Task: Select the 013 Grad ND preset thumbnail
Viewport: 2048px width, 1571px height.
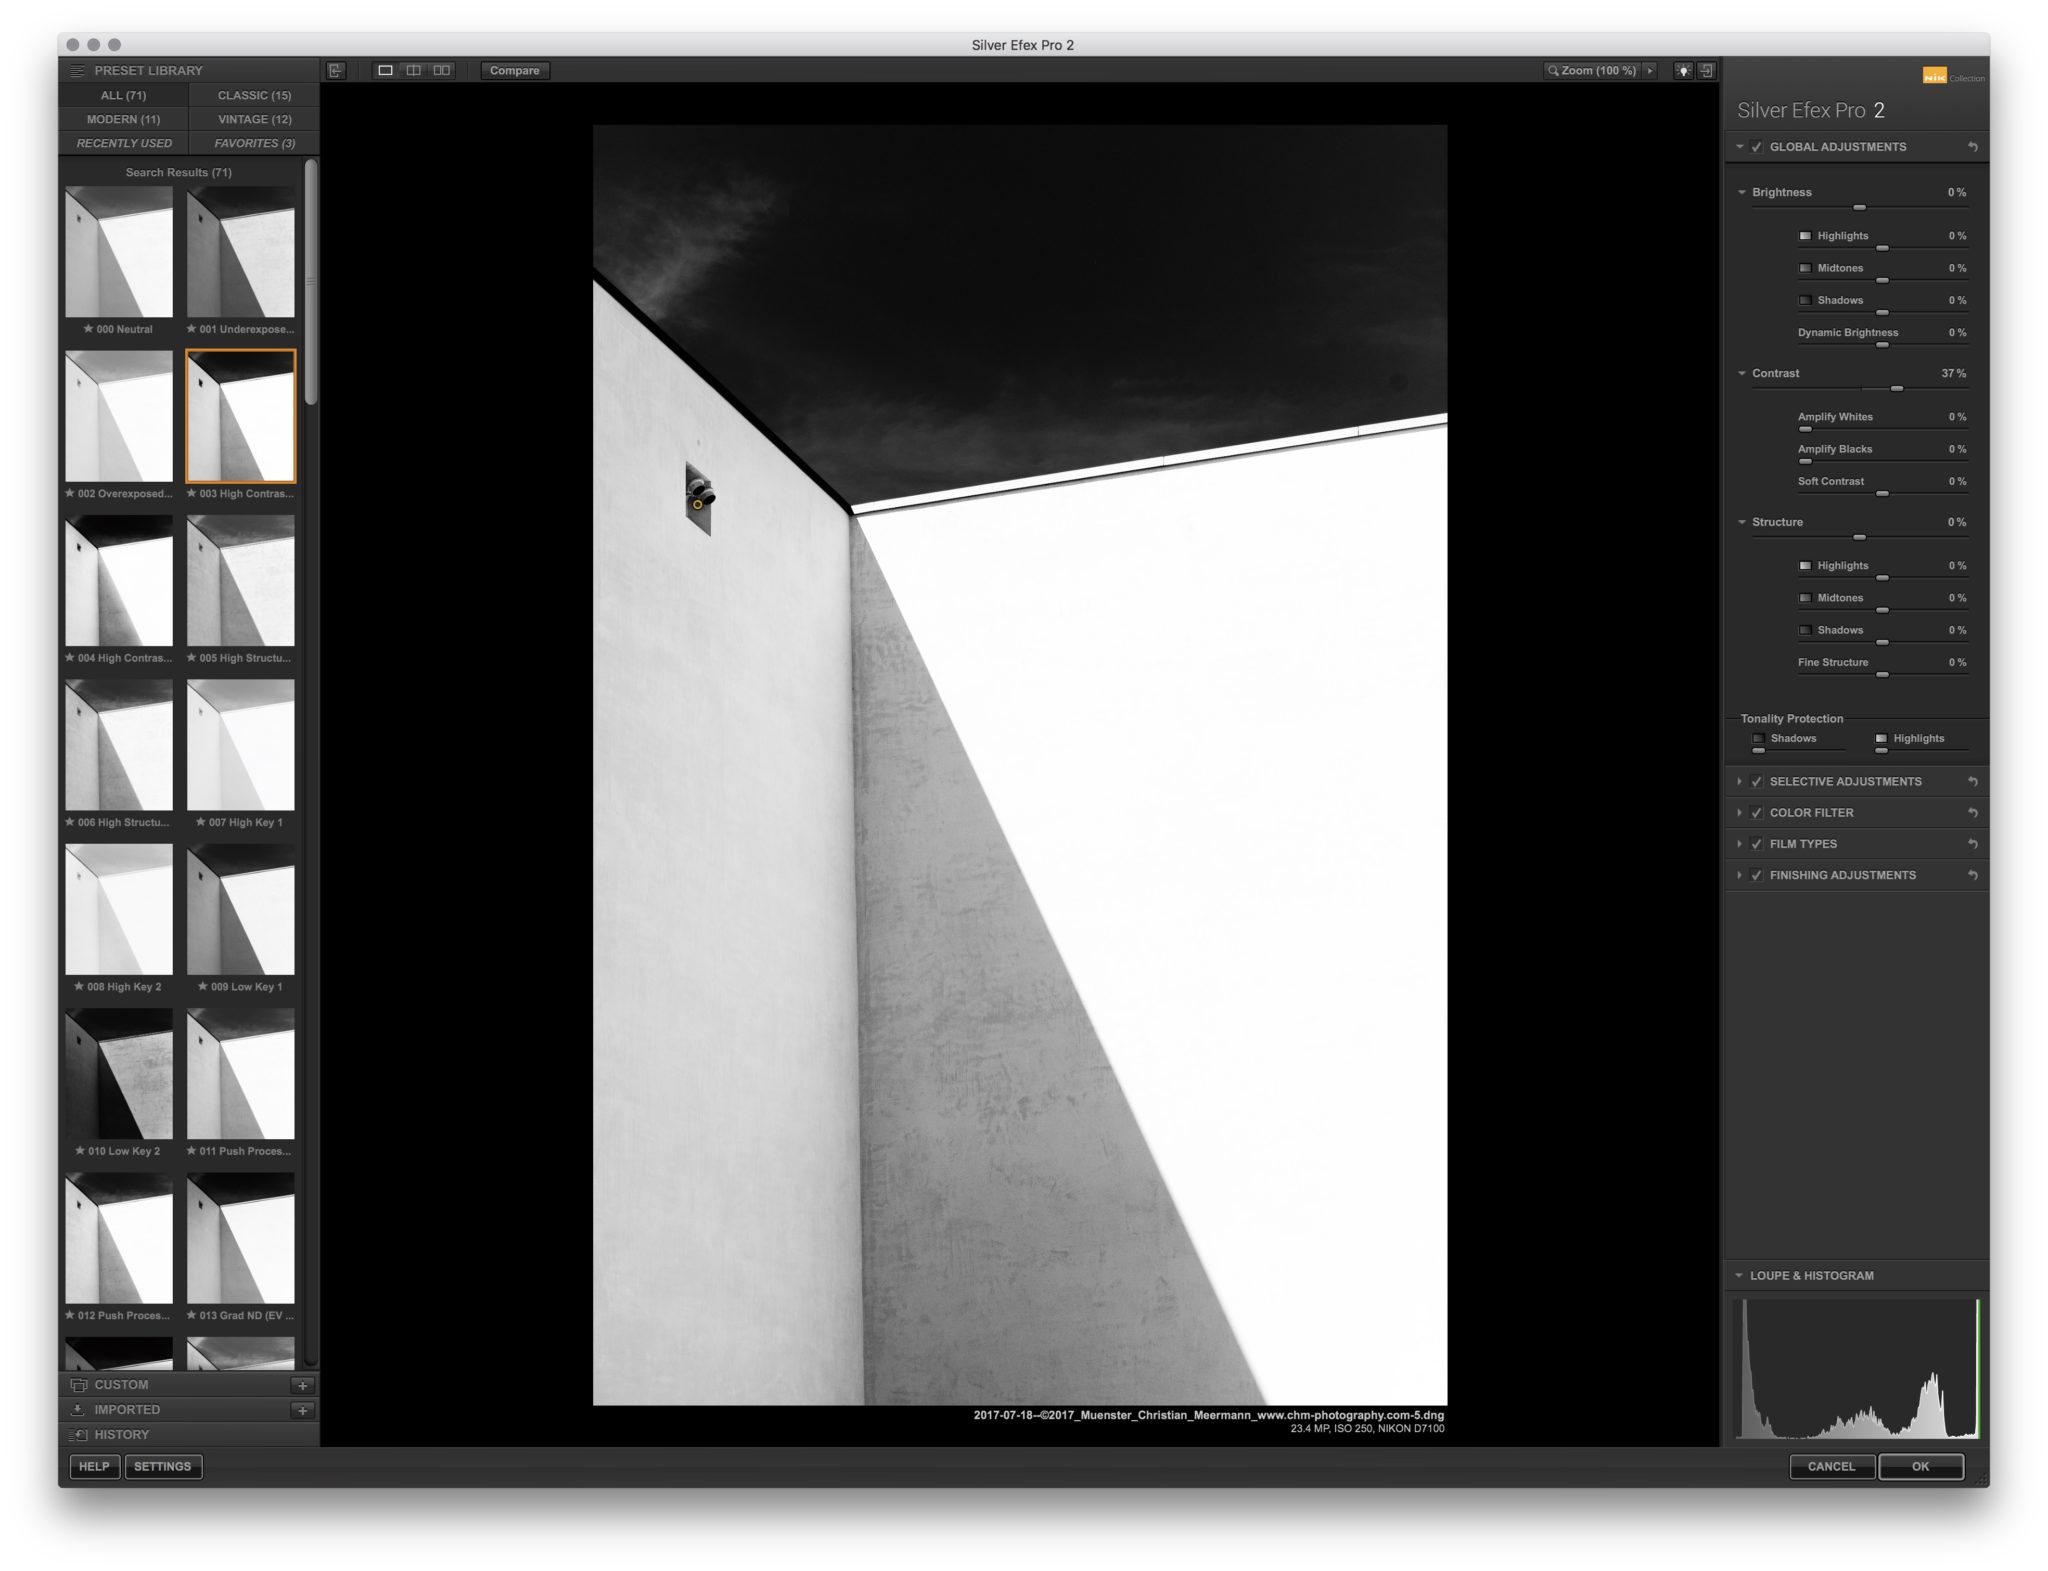Action: (x=241, y=1238)
